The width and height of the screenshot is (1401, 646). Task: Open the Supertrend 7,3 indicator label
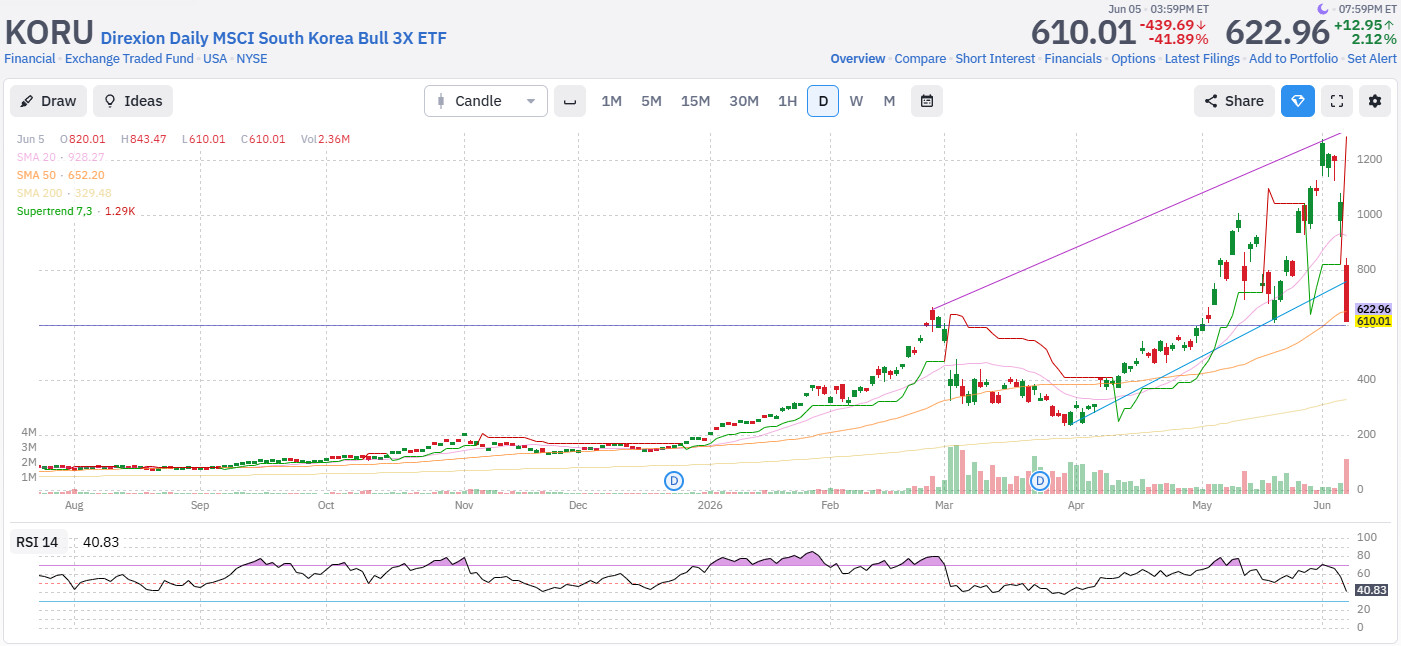(54, 211)
